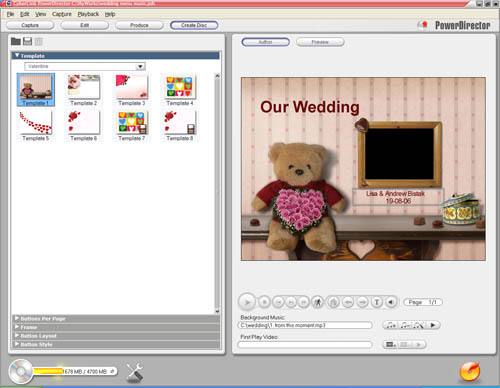Click the previous chapter playback button
The image size is (500, 388).
pyautogui.click(x=278, y=302)
